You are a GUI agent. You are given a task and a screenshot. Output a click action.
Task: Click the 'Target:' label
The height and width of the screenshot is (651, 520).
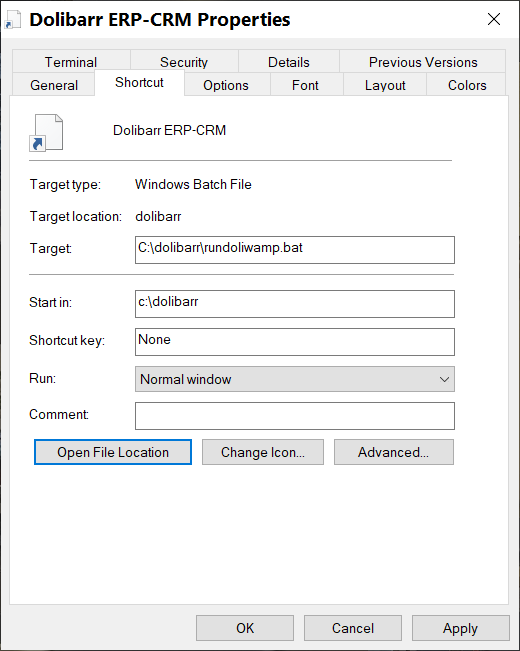(x=51, y=248)
